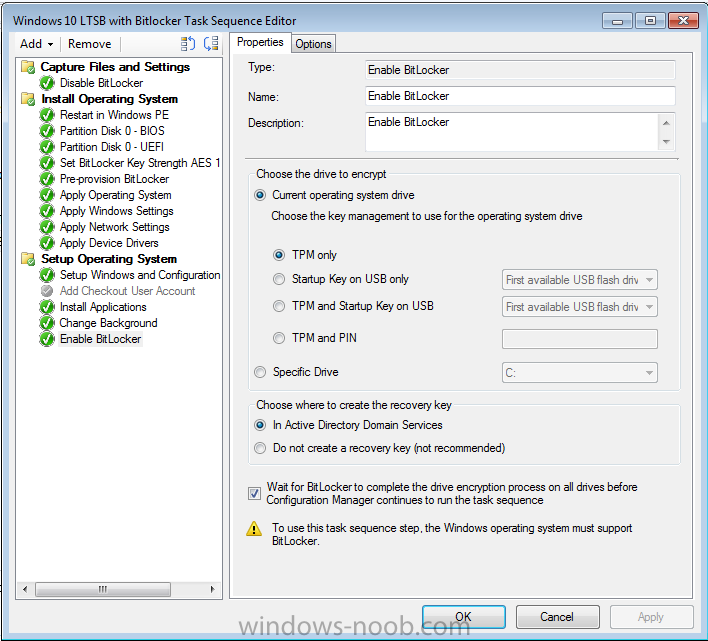Click check icon beside Change Background
Screen dimensions: 708x641
[x=47, y=323]
